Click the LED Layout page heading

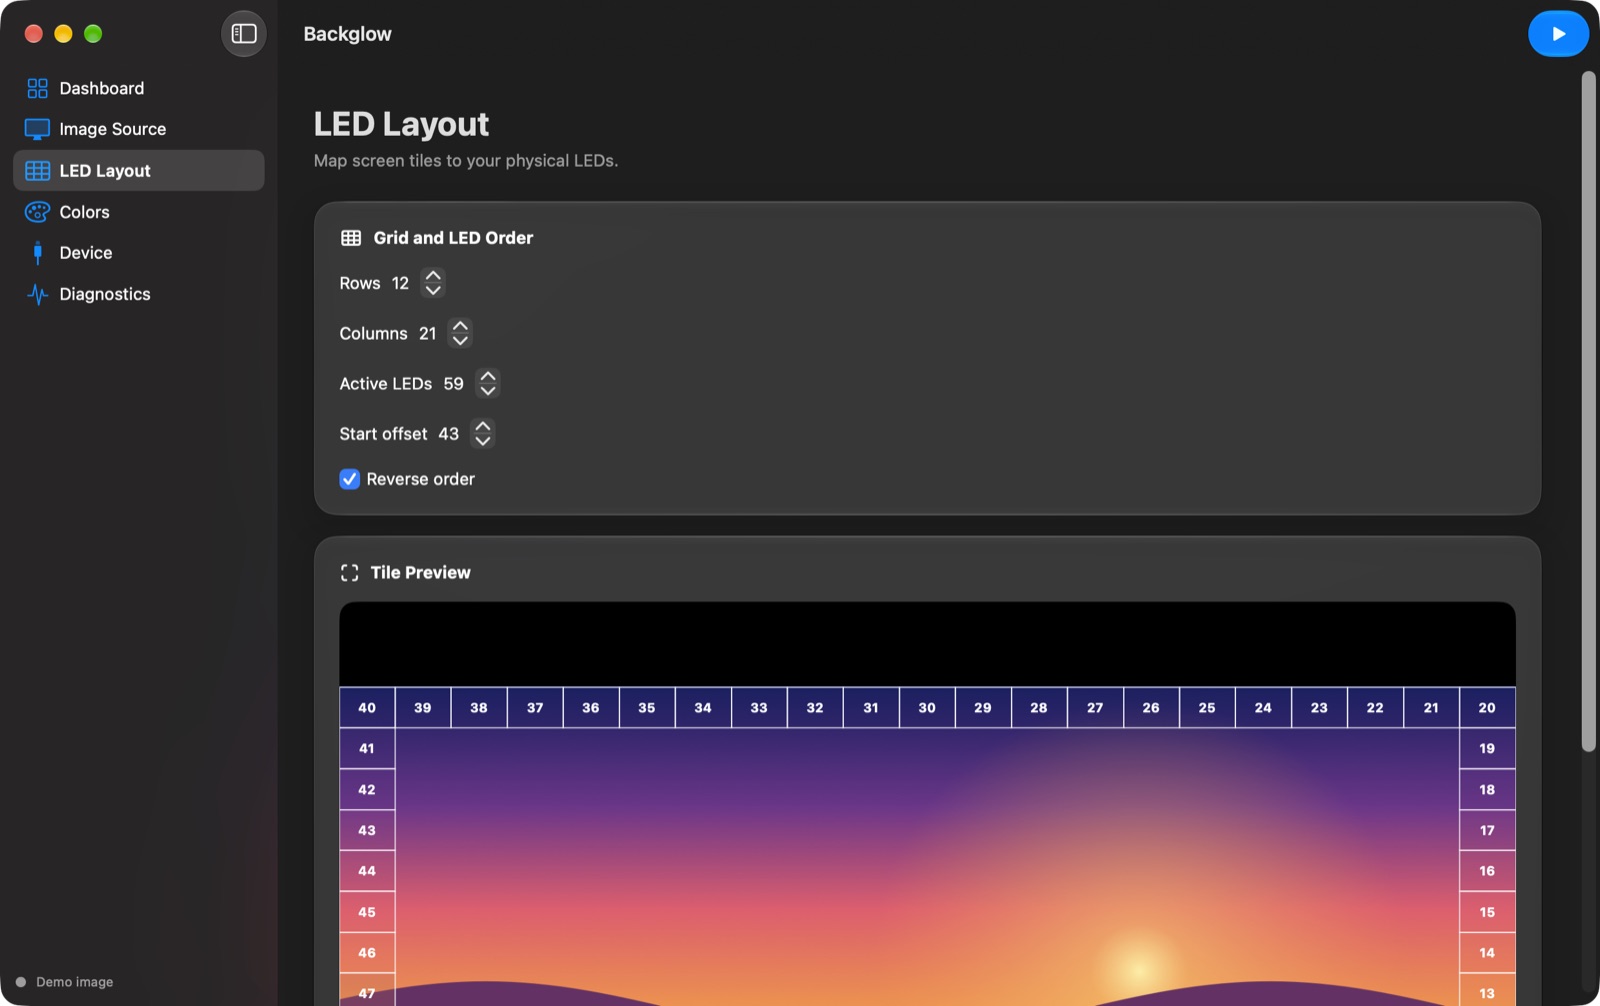point(401,124)
